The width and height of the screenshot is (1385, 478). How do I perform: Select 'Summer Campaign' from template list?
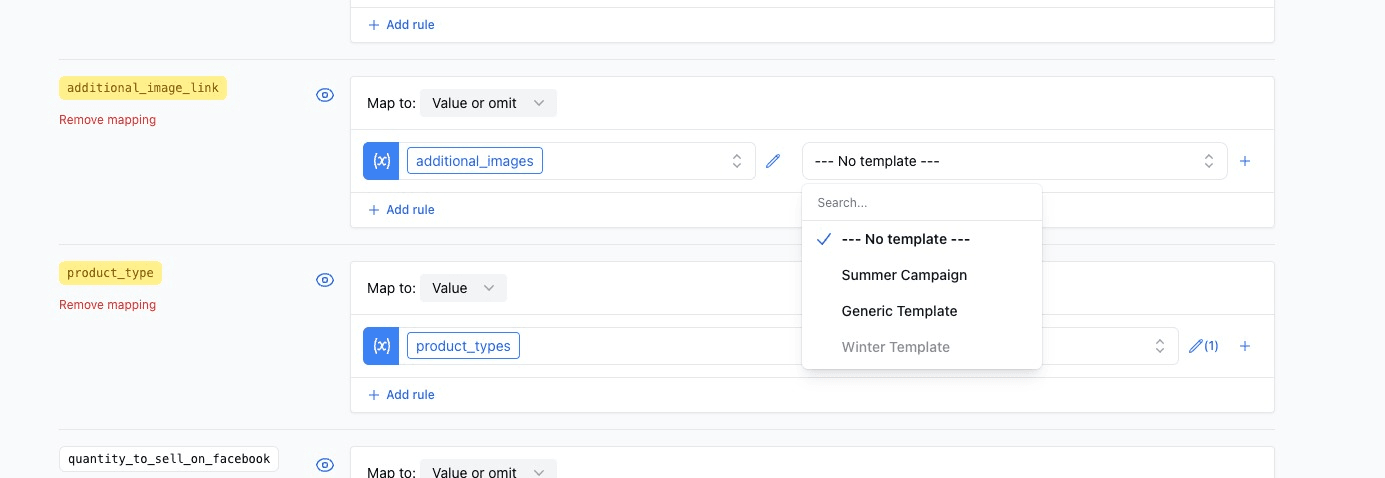click(x=904, y=275)
